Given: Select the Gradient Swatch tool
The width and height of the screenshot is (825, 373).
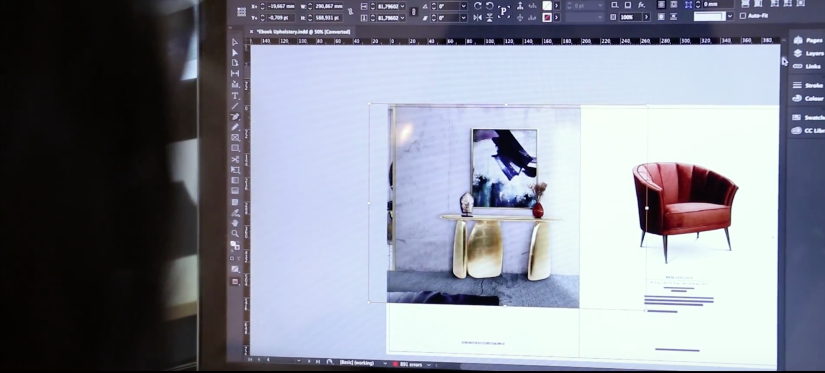Looking at the screenshot, I should (235, 181).
